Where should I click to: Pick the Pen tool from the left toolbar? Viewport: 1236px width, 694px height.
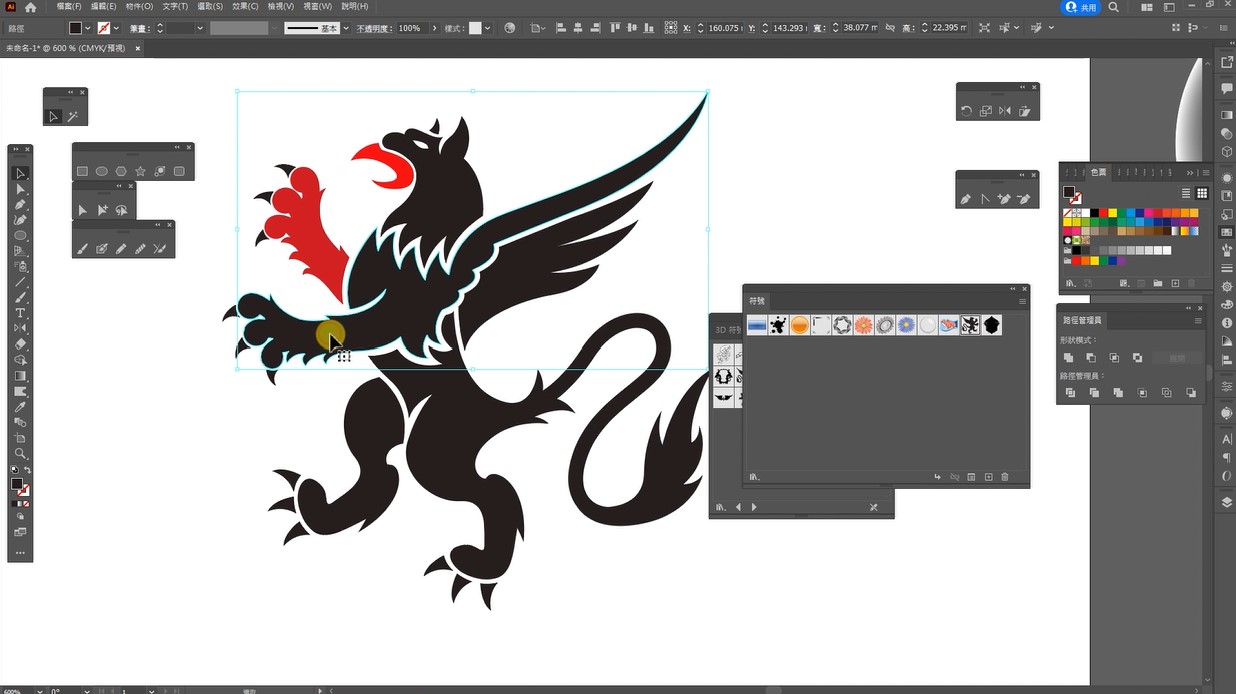tap(20, 204)
